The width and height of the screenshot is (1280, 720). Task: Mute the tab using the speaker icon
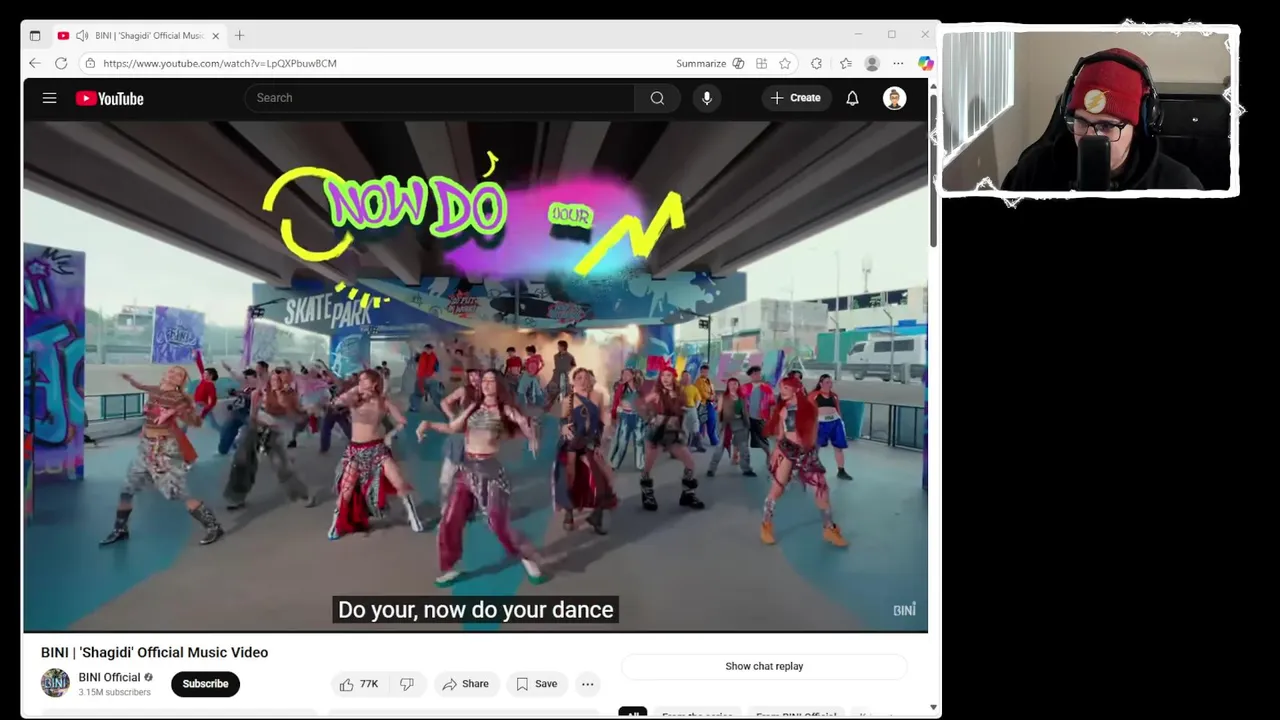(82, 36)
